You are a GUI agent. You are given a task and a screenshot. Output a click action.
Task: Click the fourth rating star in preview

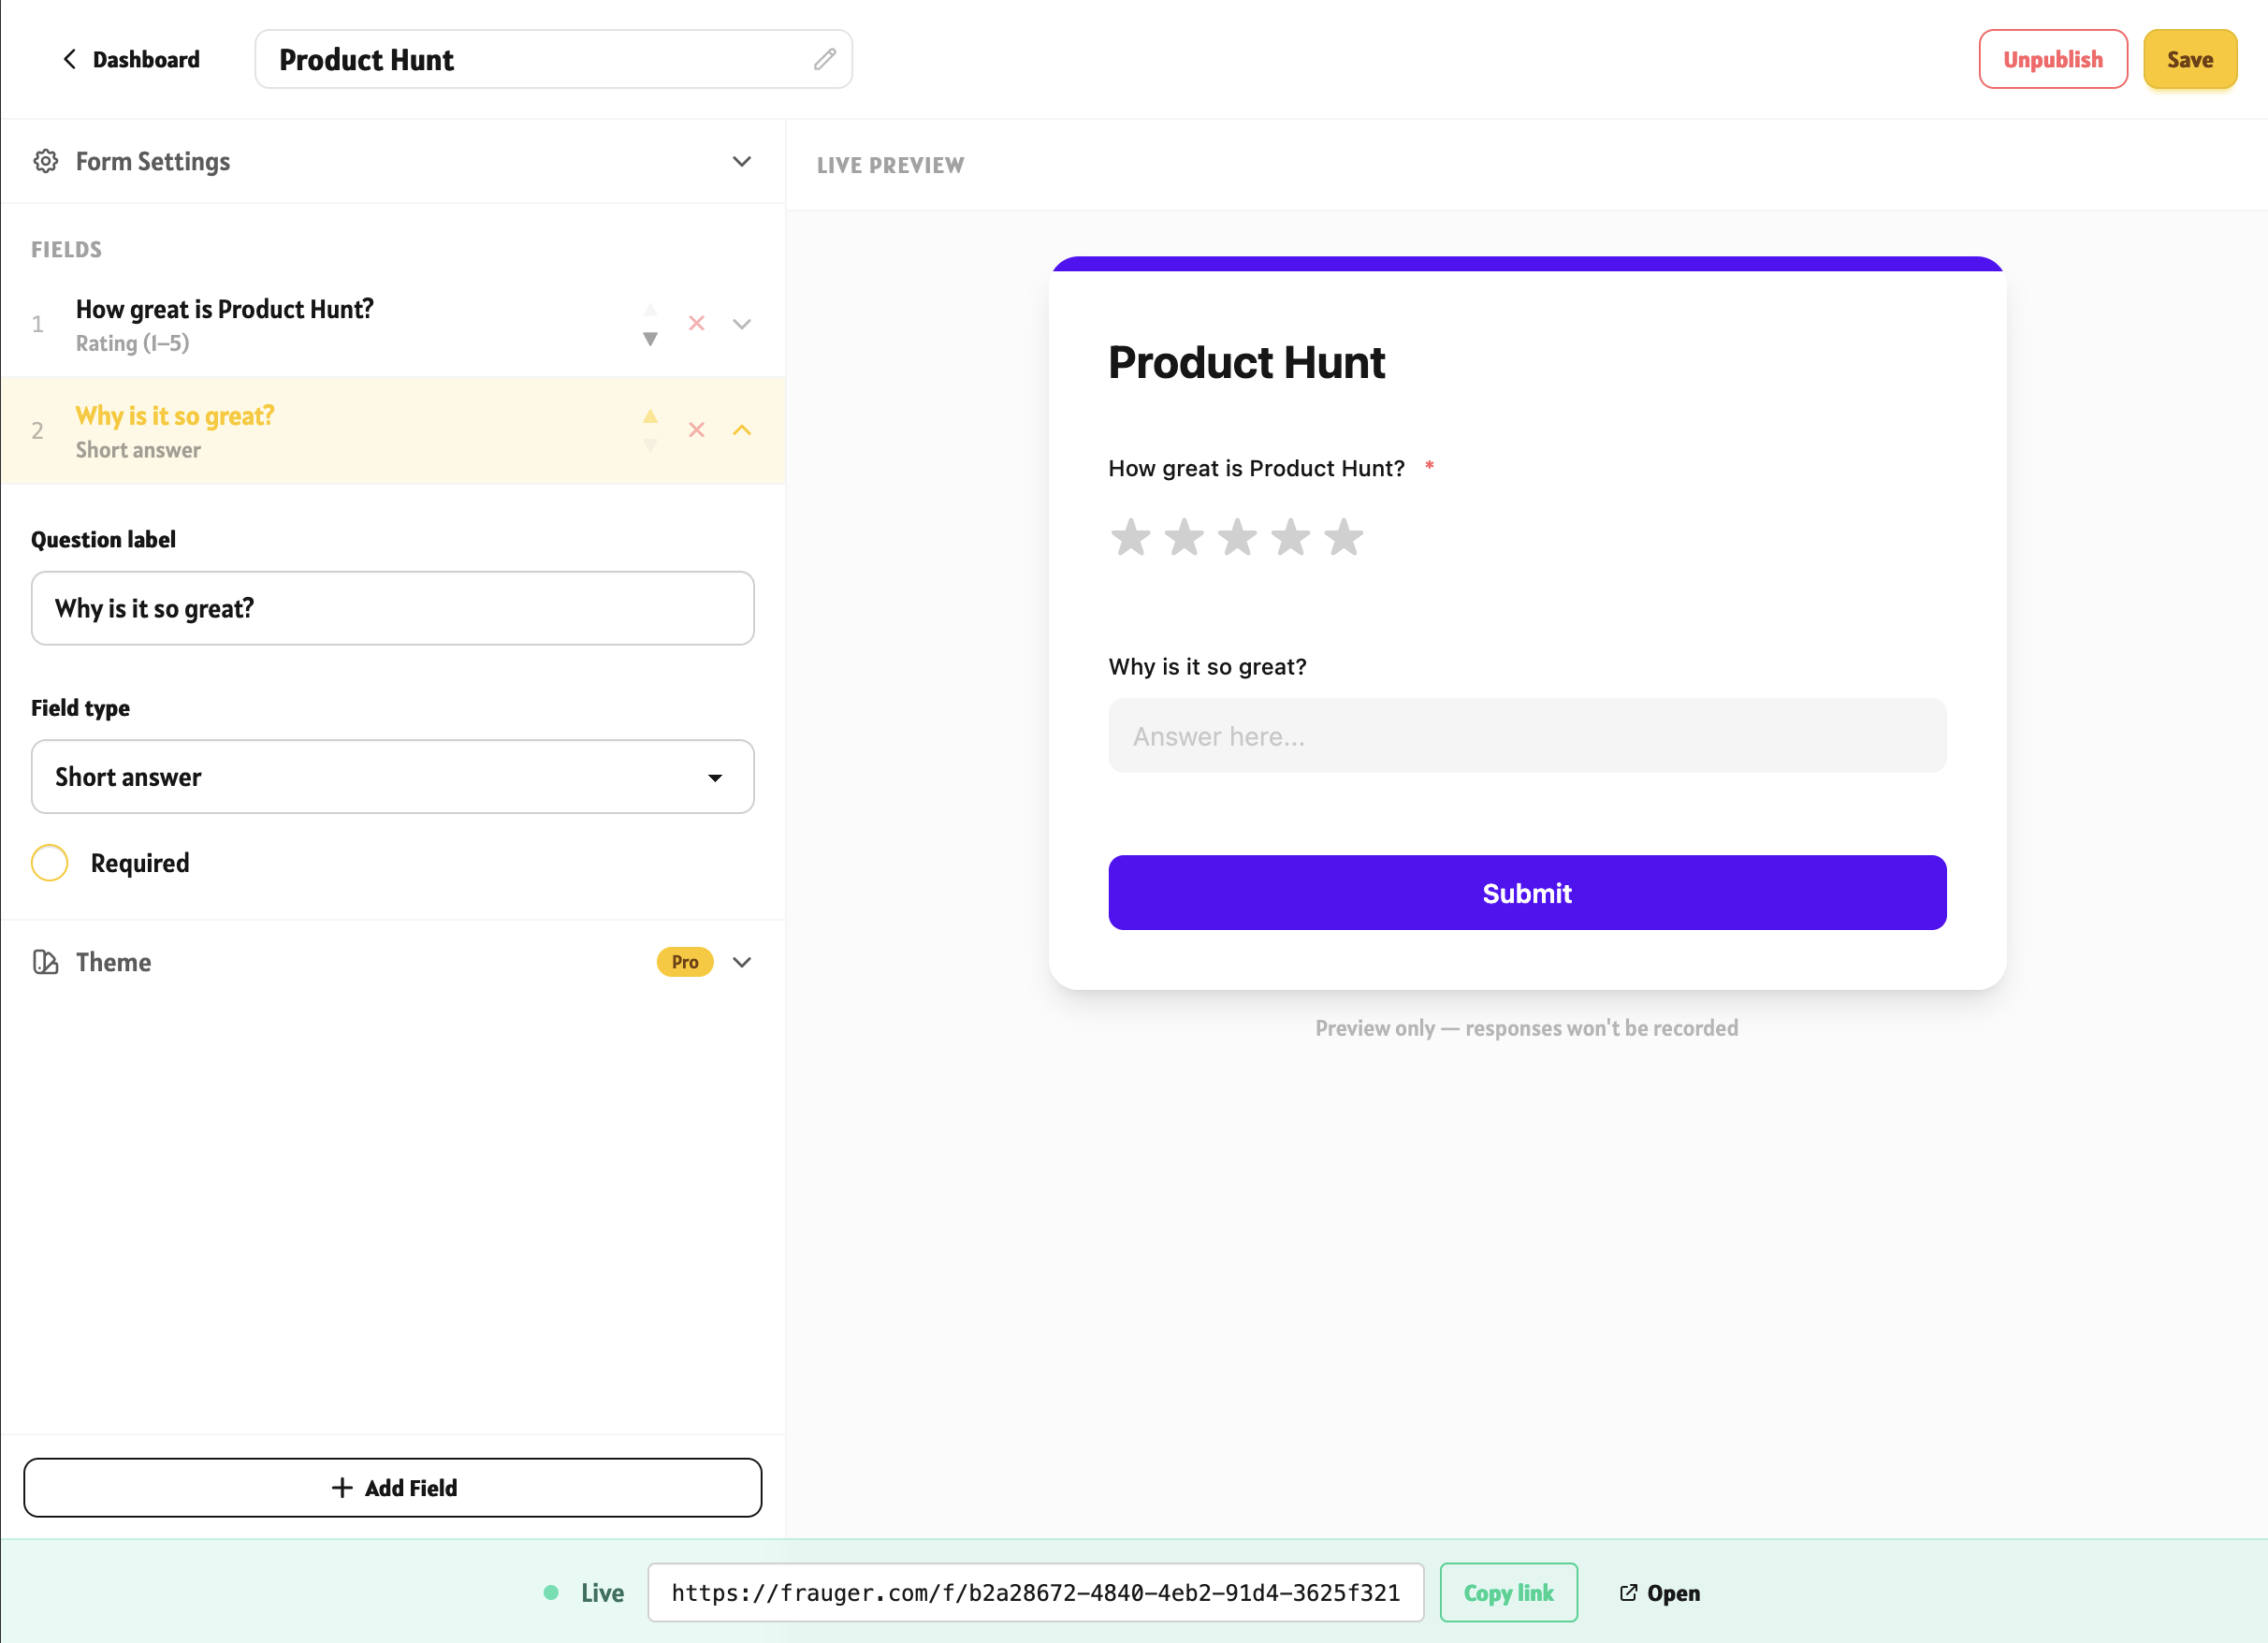click(x=1291, y=537)
